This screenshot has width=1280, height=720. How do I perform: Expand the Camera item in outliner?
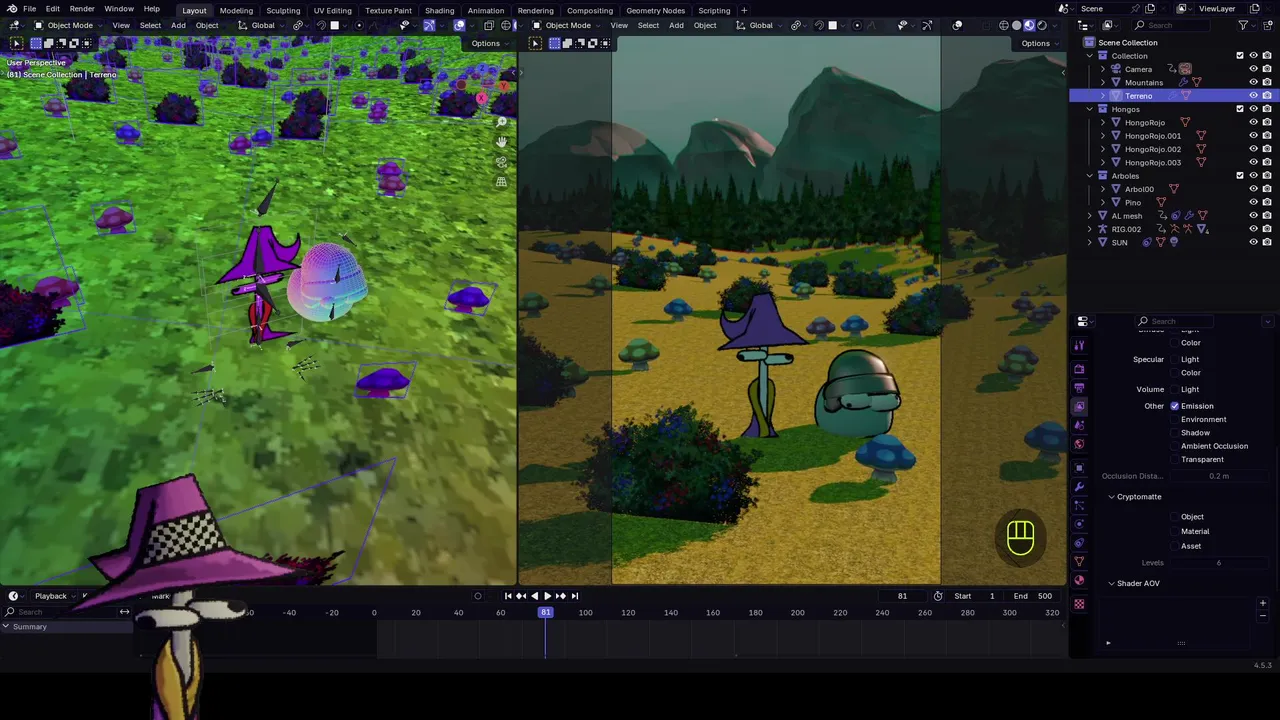(x=1103, y=69)
